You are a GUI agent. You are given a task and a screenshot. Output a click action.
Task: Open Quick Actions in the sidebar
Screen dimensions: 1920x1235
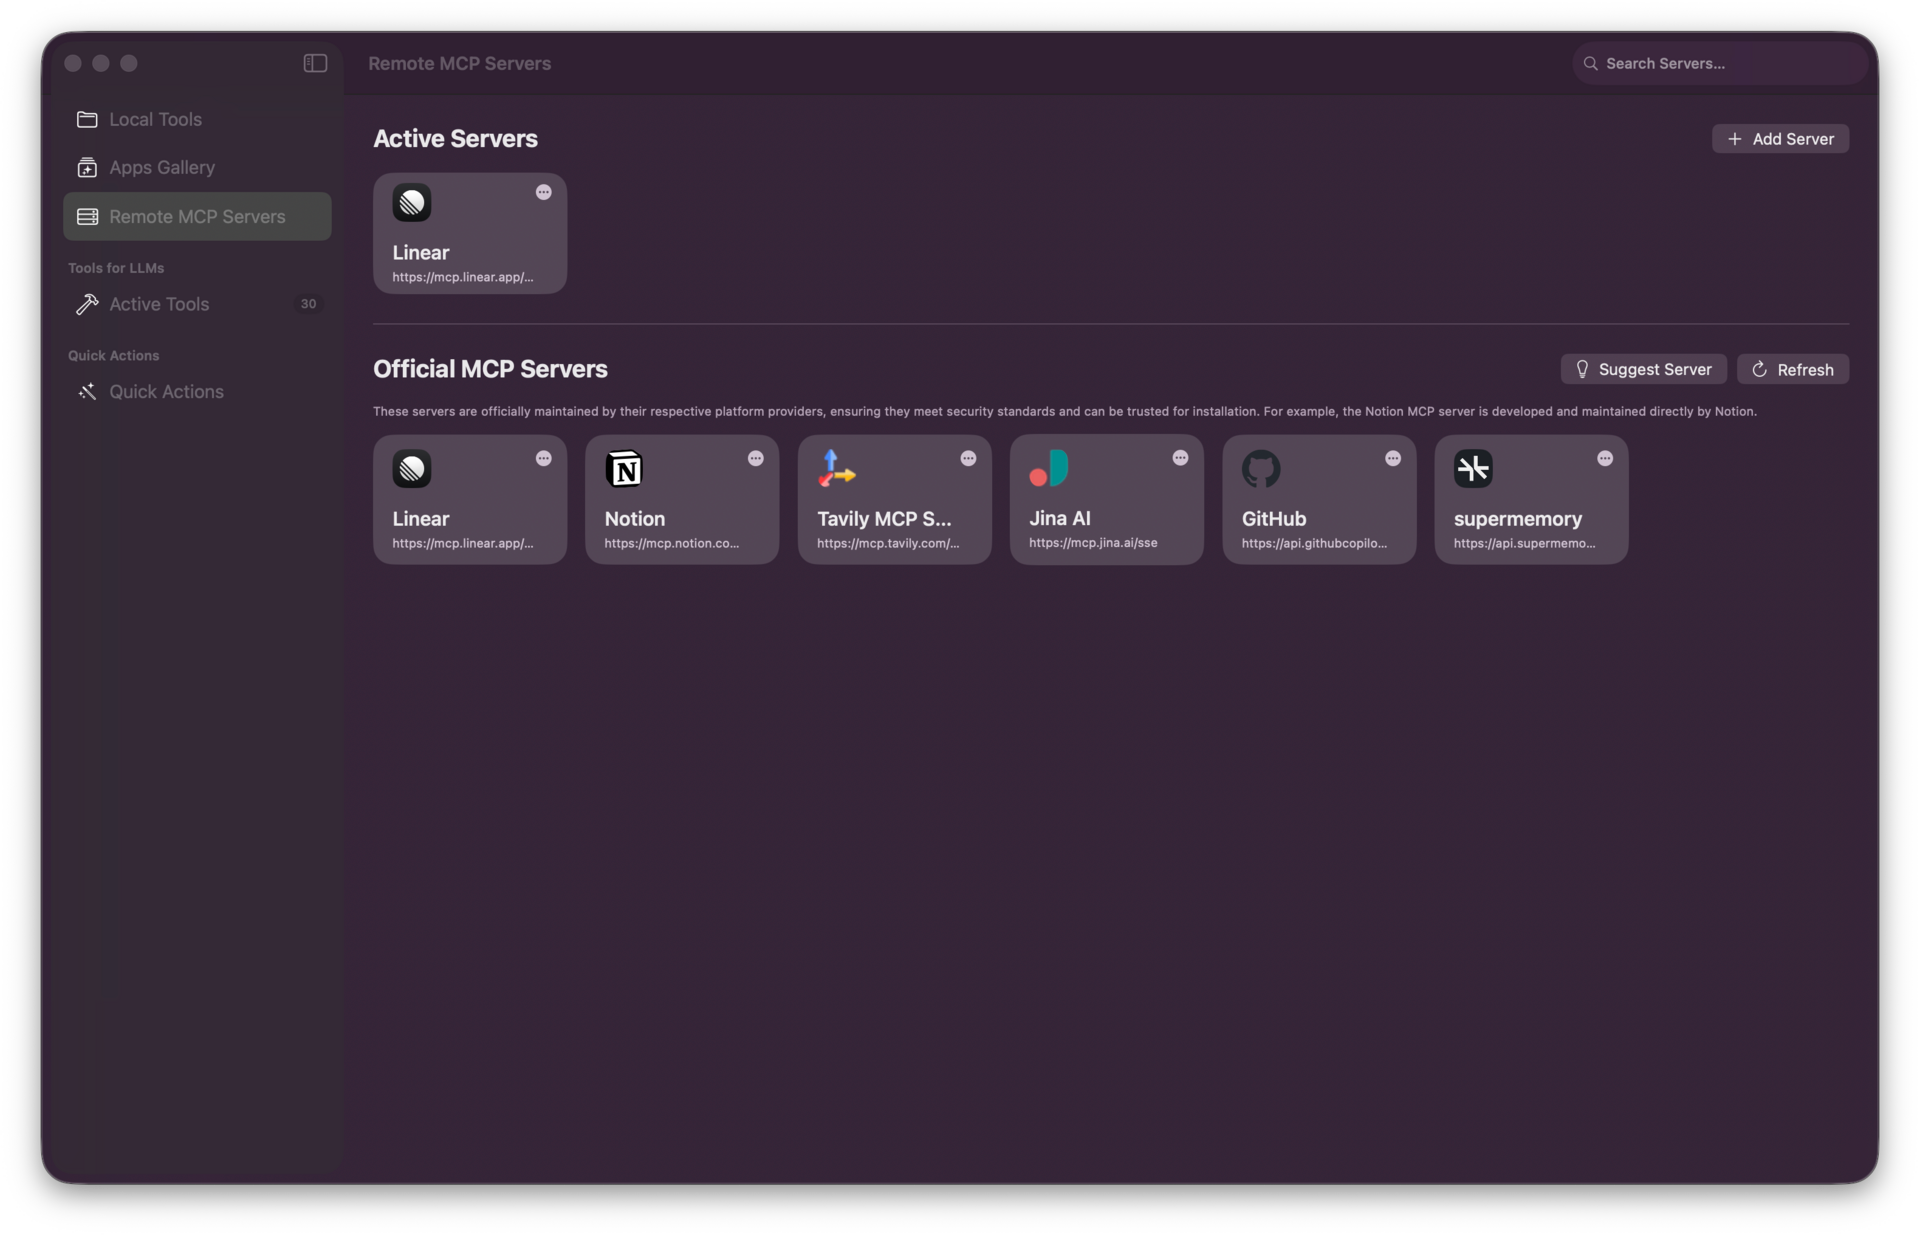click(x=197, y=391)
